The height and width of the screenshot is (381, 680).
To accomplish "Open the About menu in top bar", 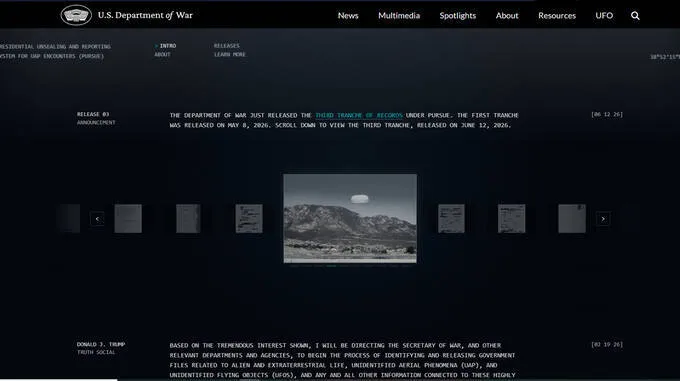I will point(507,16).
